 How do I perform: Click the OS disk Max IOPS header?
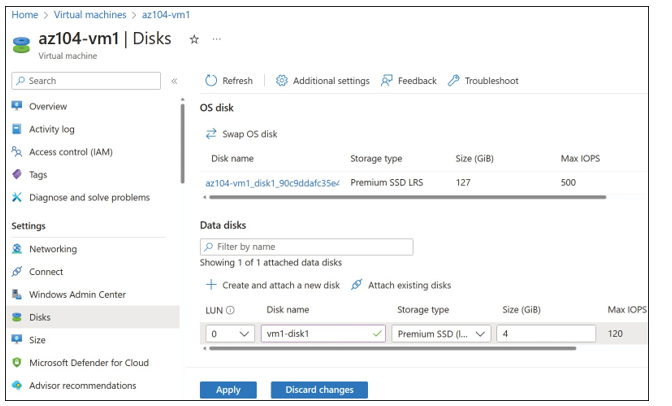(580, 159)
